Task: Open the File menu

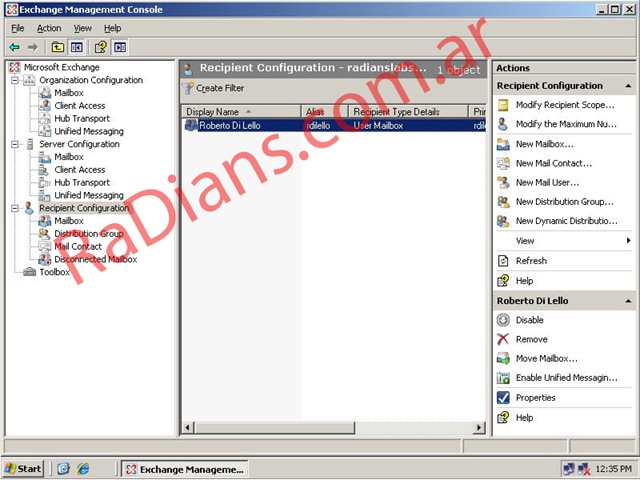Action: [x=18, y=28]
